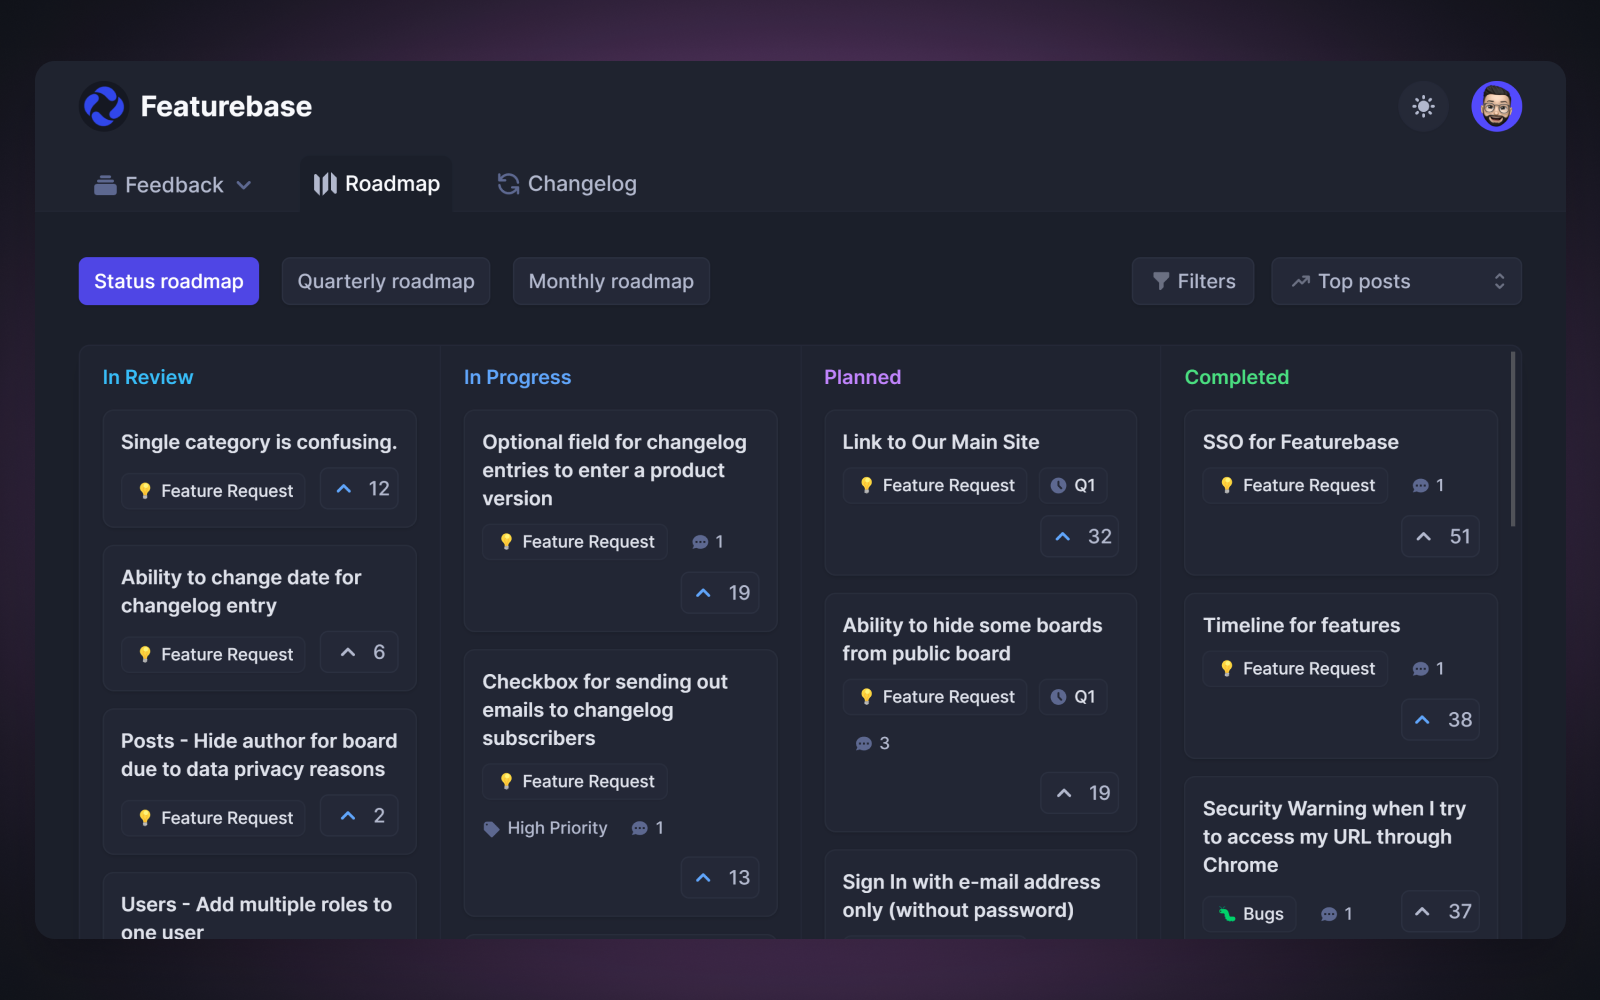Click the High Priority tag icon
The image size is (1600, 1000).
click(491, 828)
